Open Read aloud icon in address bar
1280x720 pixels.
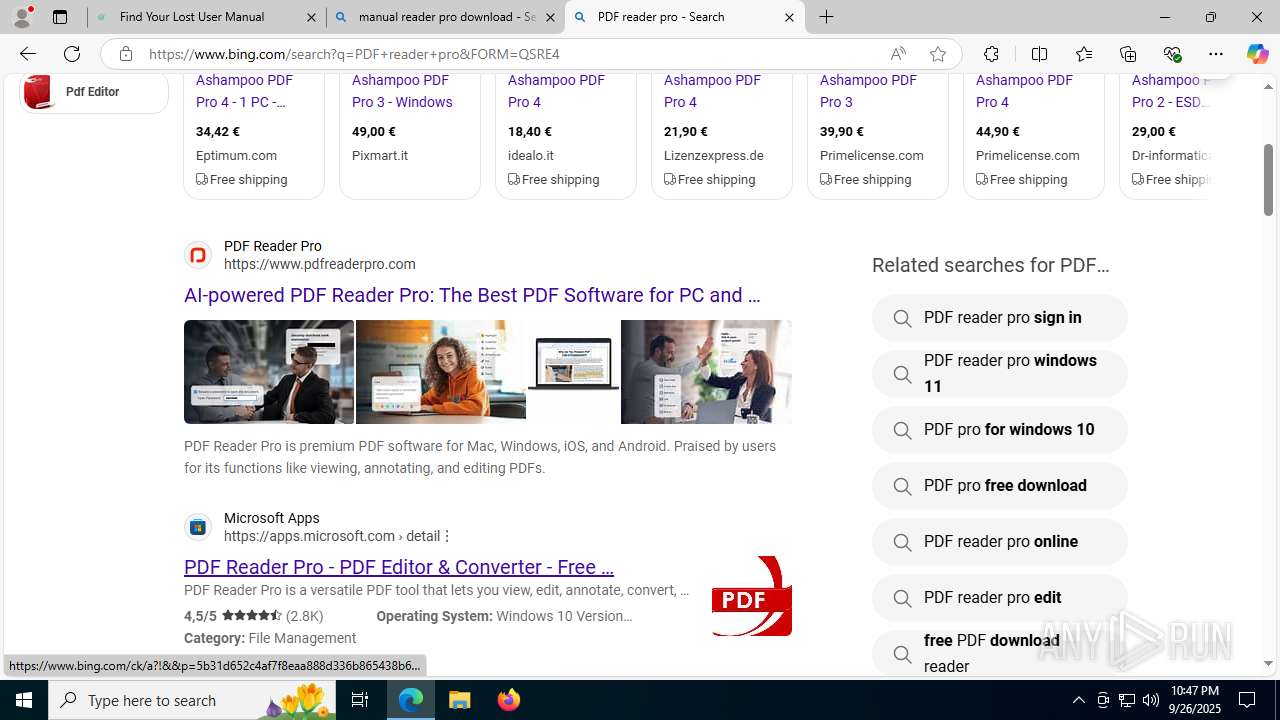pos(898,54)
